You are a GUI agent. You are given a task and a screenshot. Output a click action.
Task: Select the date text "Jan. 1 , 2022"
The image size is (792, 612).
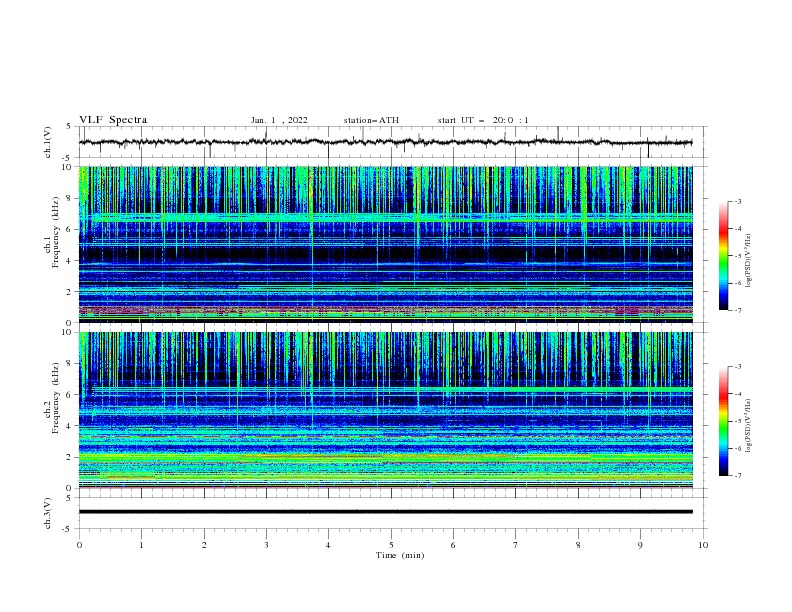[279, 120]
